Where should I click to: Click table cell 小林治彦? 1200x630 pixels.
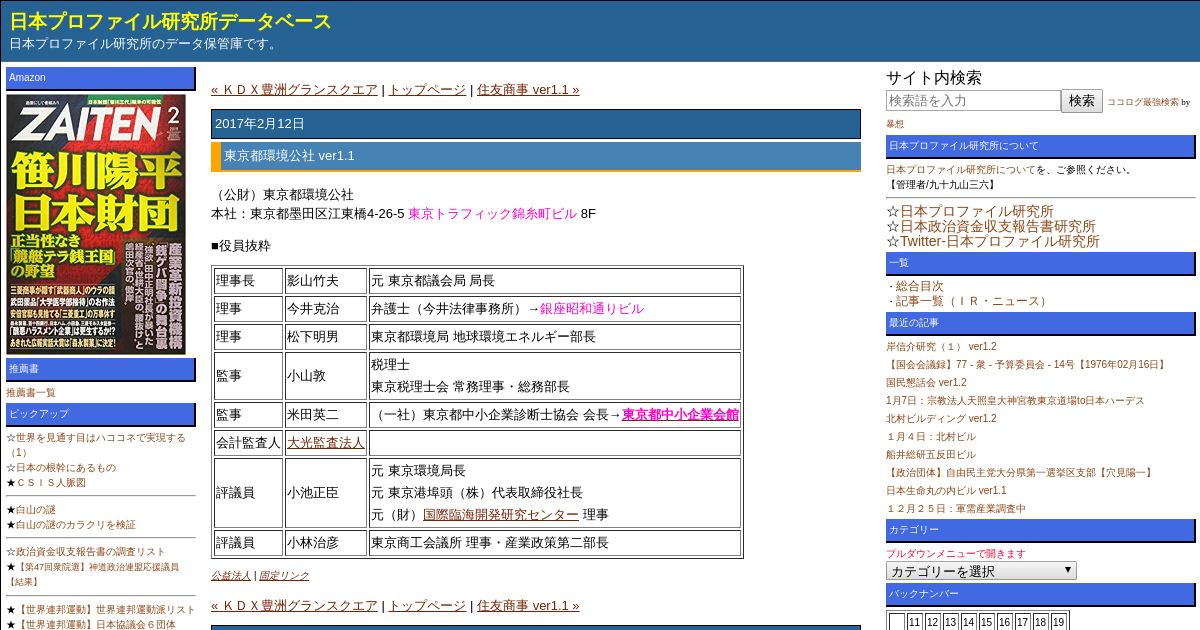tap(326, 543)
